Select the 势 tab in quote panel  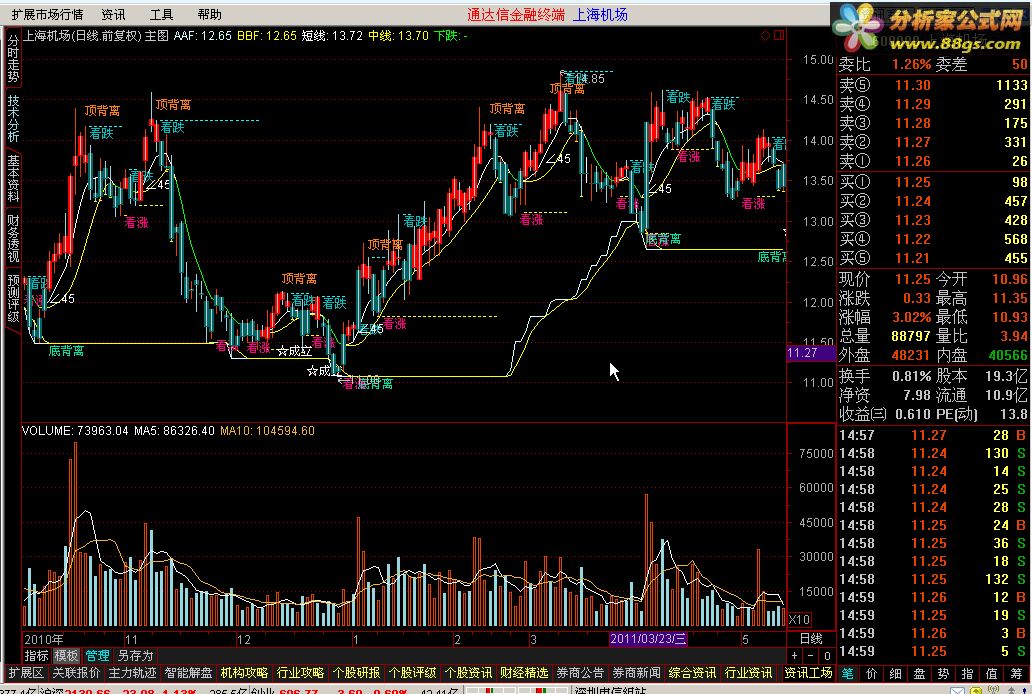pos(944,673)
